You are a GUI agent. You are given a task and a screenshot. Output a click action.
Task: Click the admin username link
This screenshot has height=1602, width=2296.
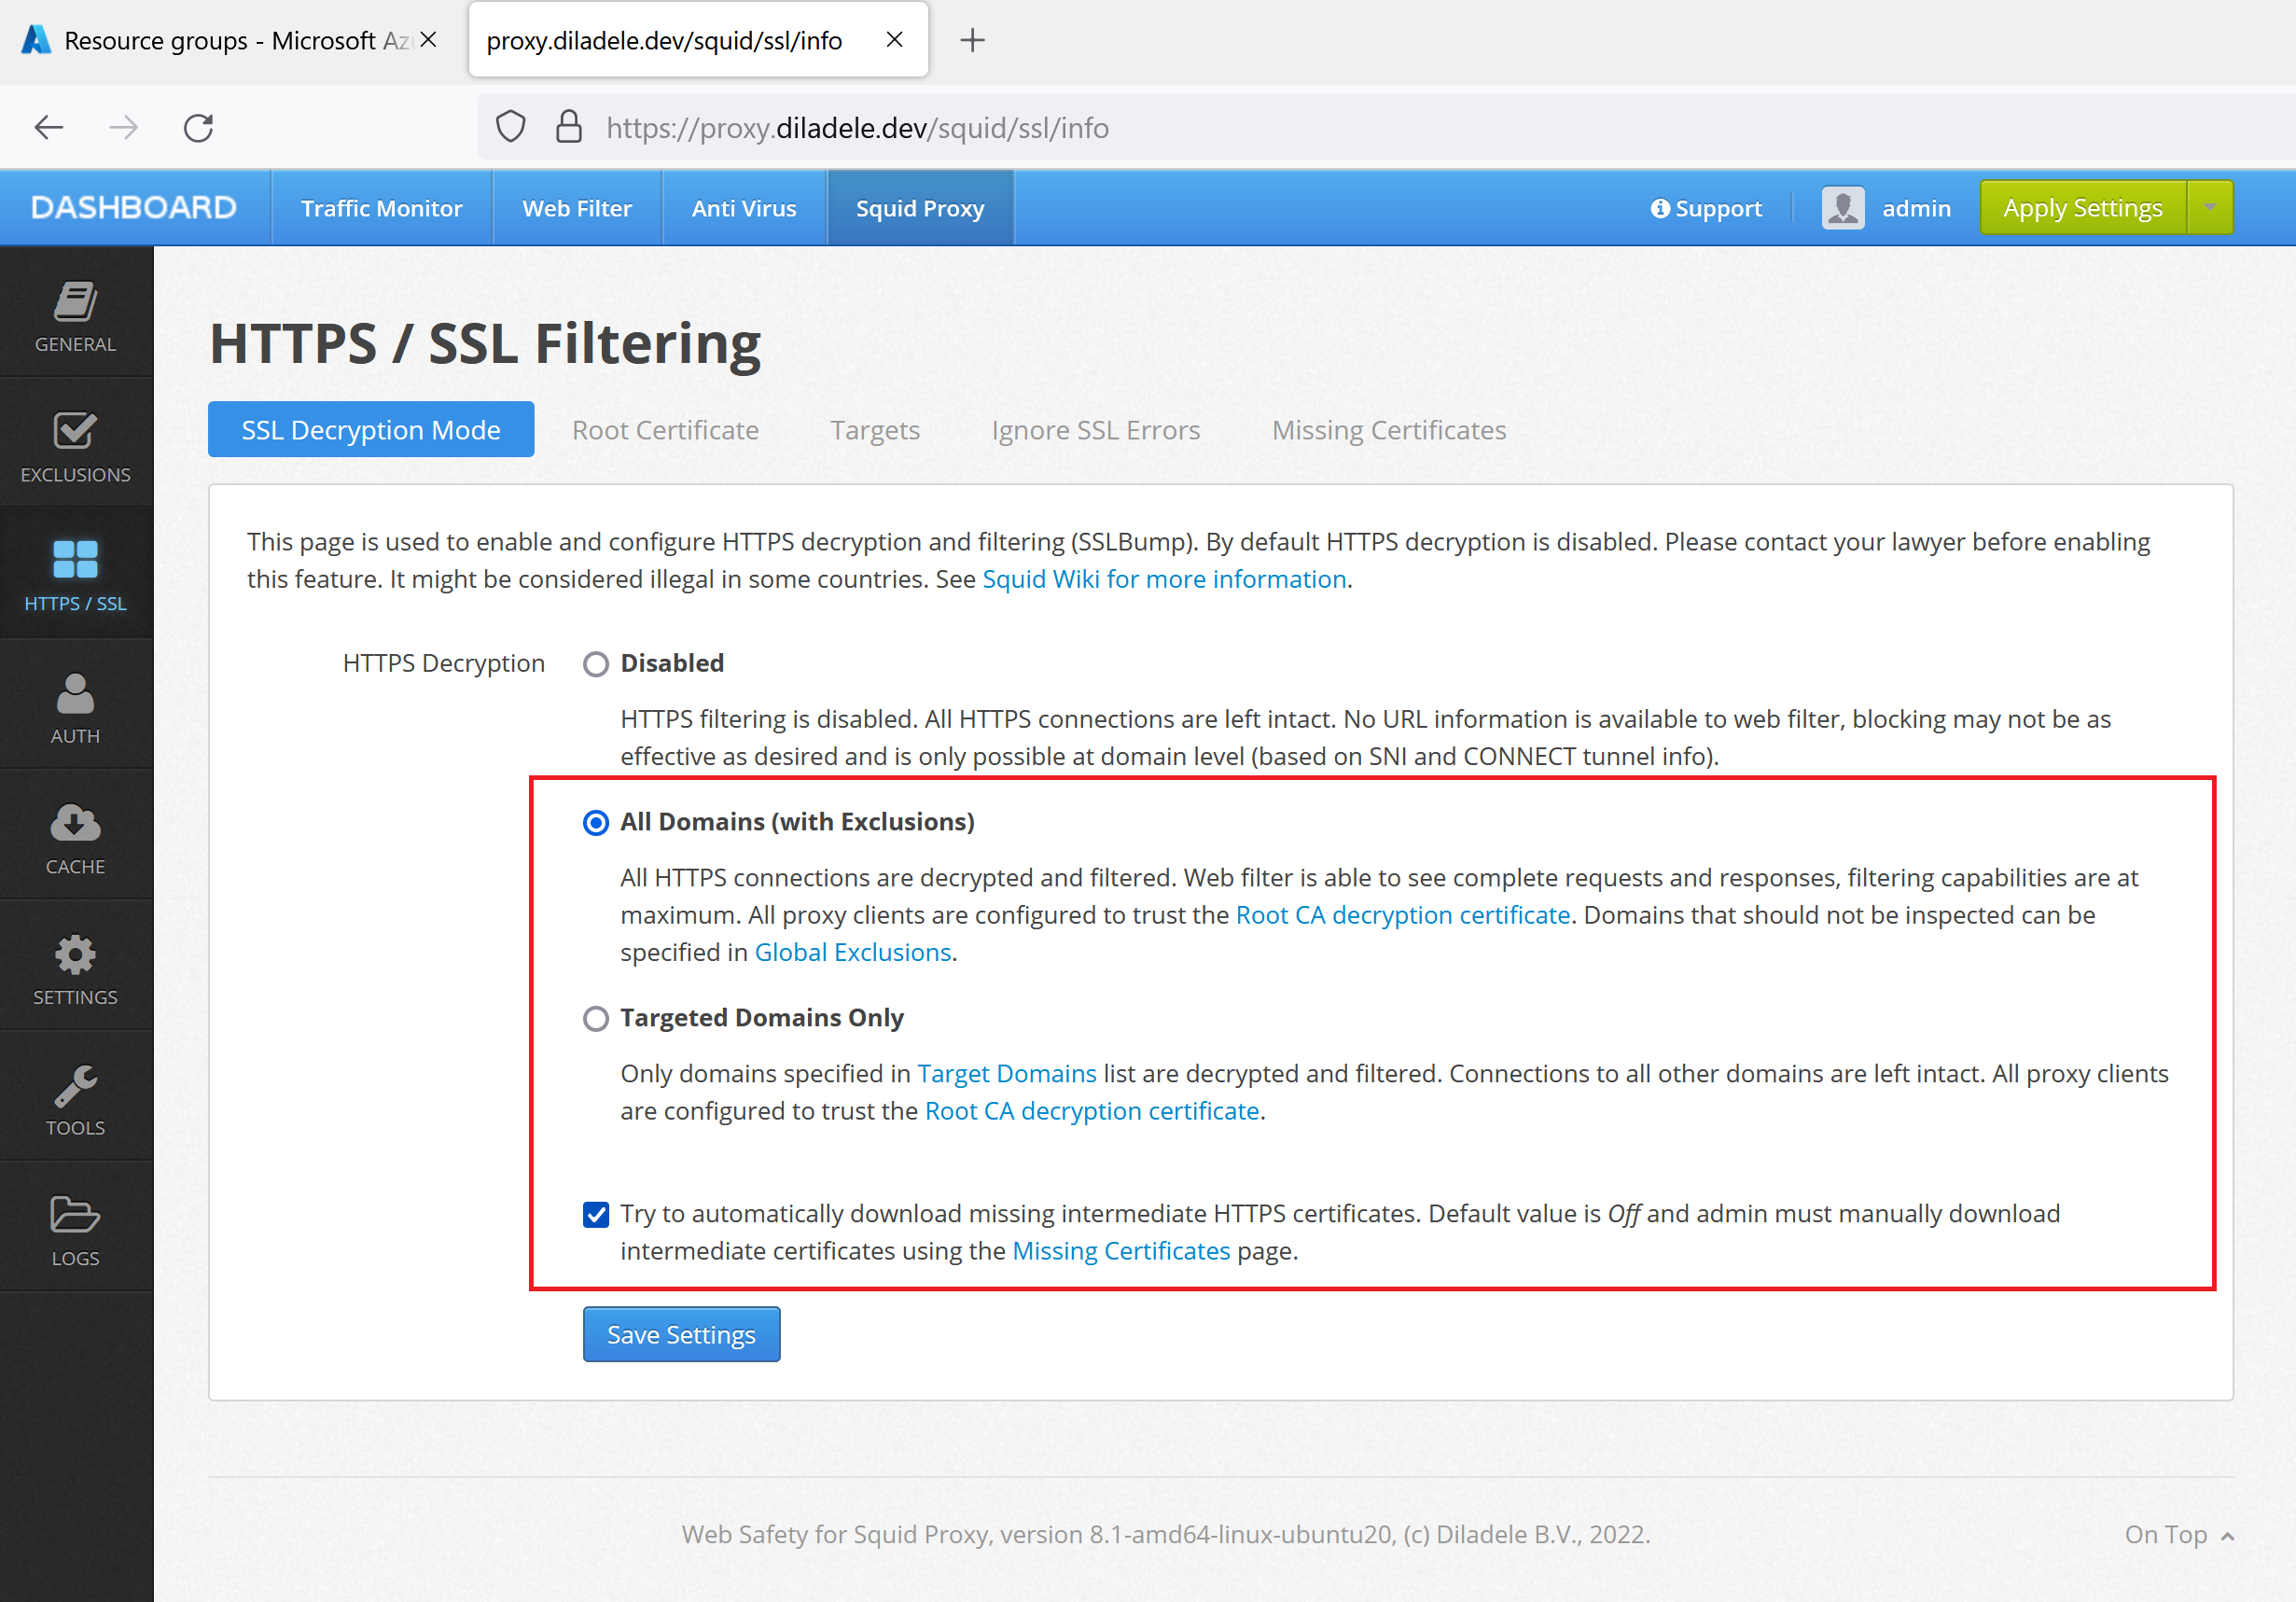tap(1916, 208)
